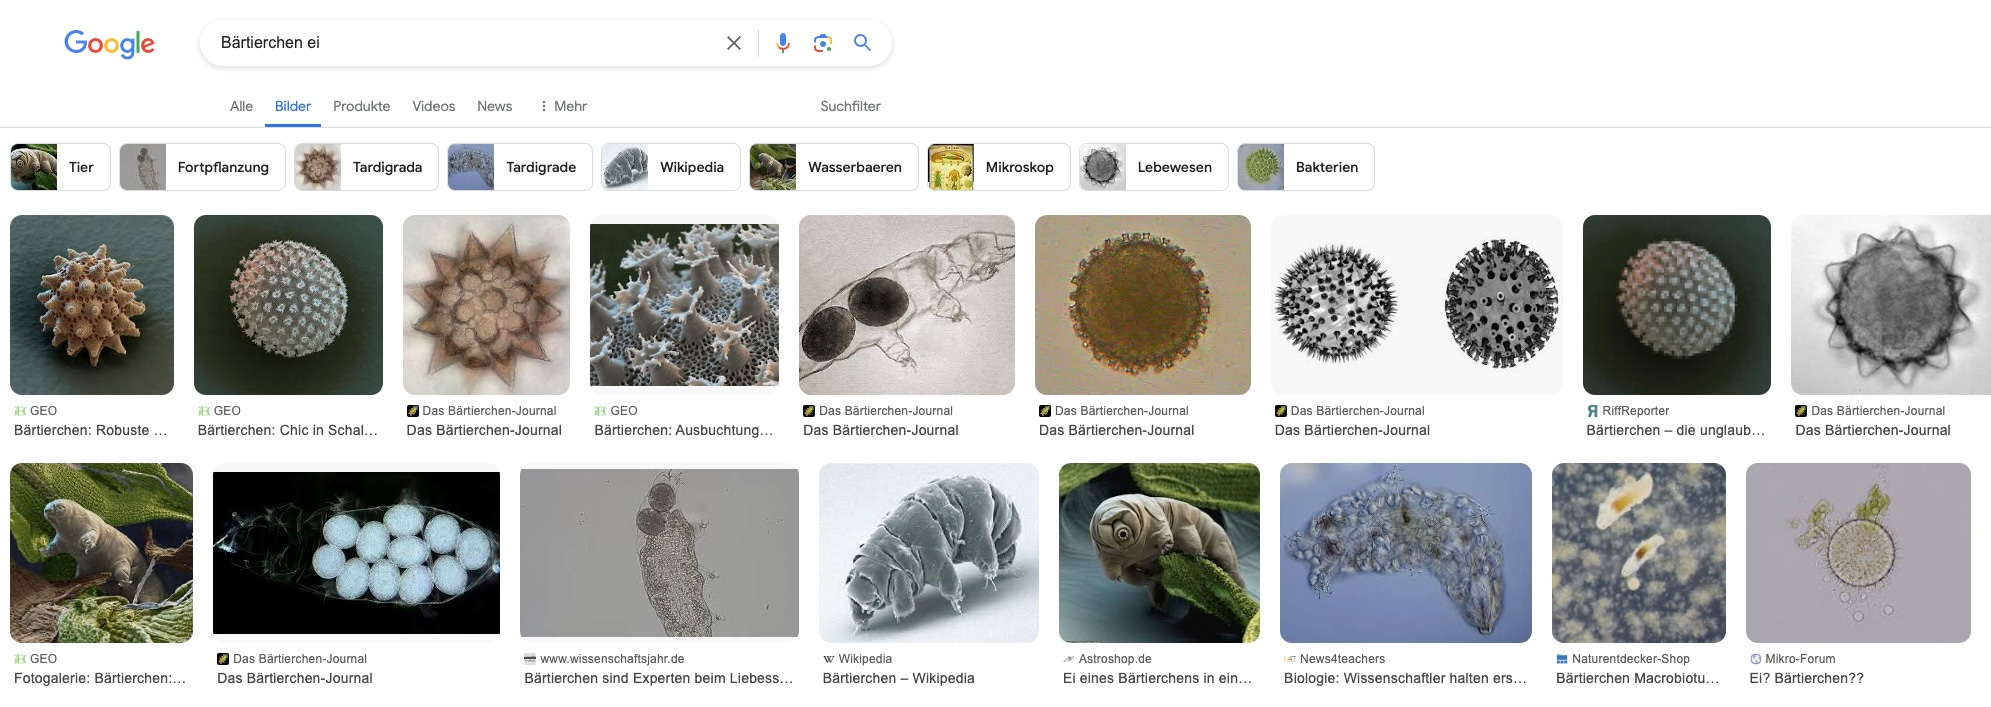This screenshot has width=1991, height=707.
Task: Click 'Bärtierchen sind Experten beim Liebess...' link
Action: 659,678
